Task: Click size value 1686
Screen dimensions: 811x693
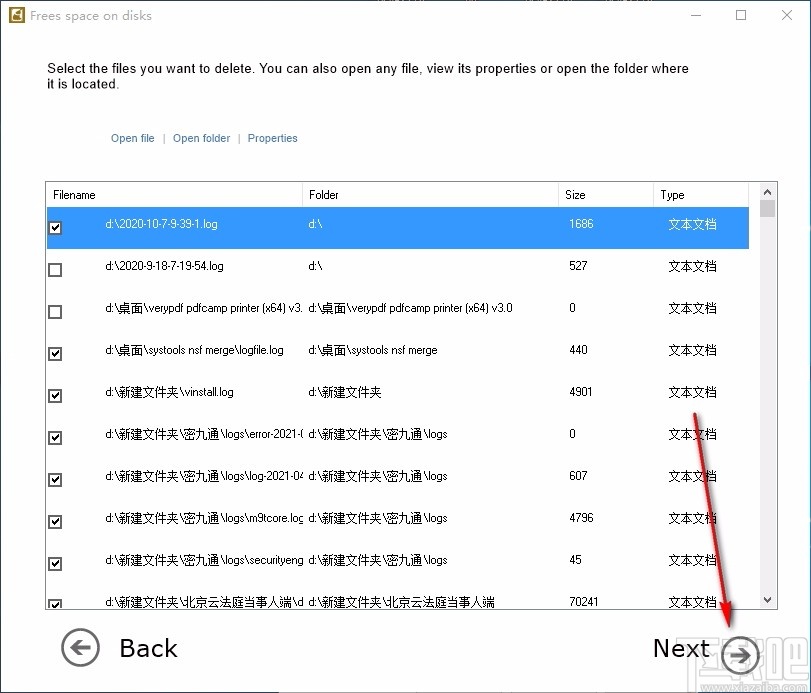Action: [581, 224]
